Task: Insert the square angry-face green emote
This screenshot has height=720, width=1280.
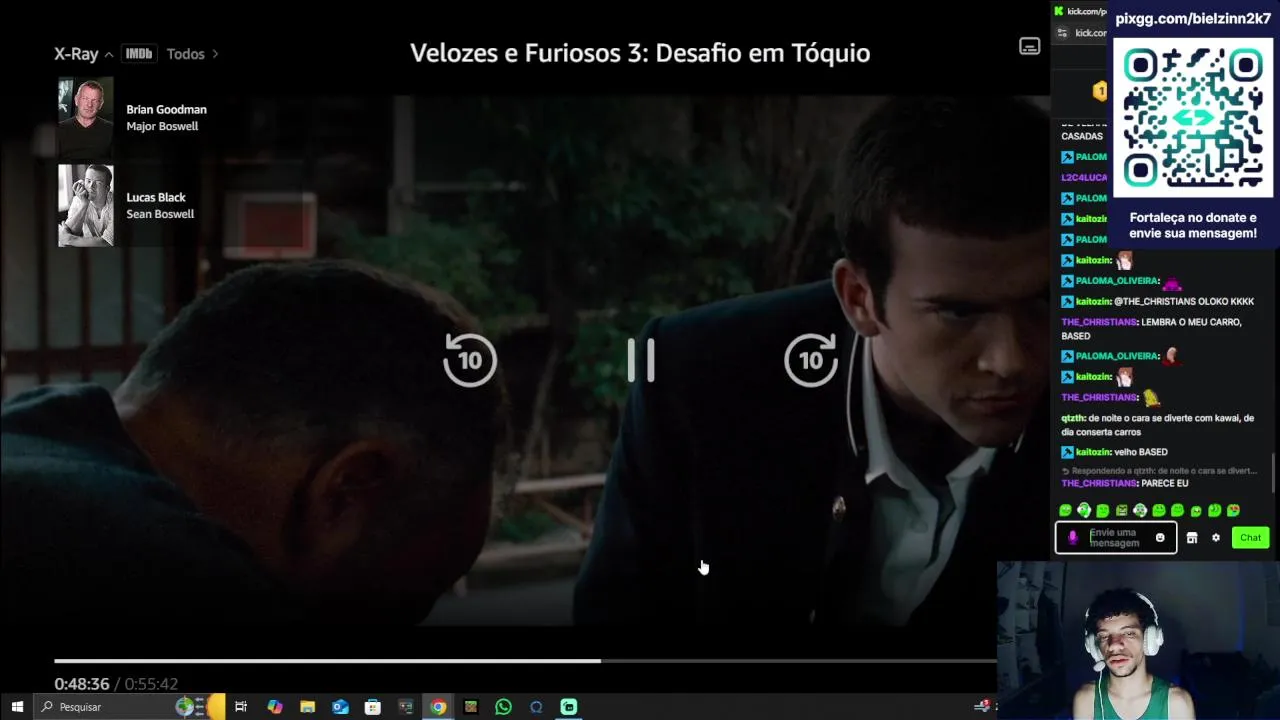Action: (1122, 511)
